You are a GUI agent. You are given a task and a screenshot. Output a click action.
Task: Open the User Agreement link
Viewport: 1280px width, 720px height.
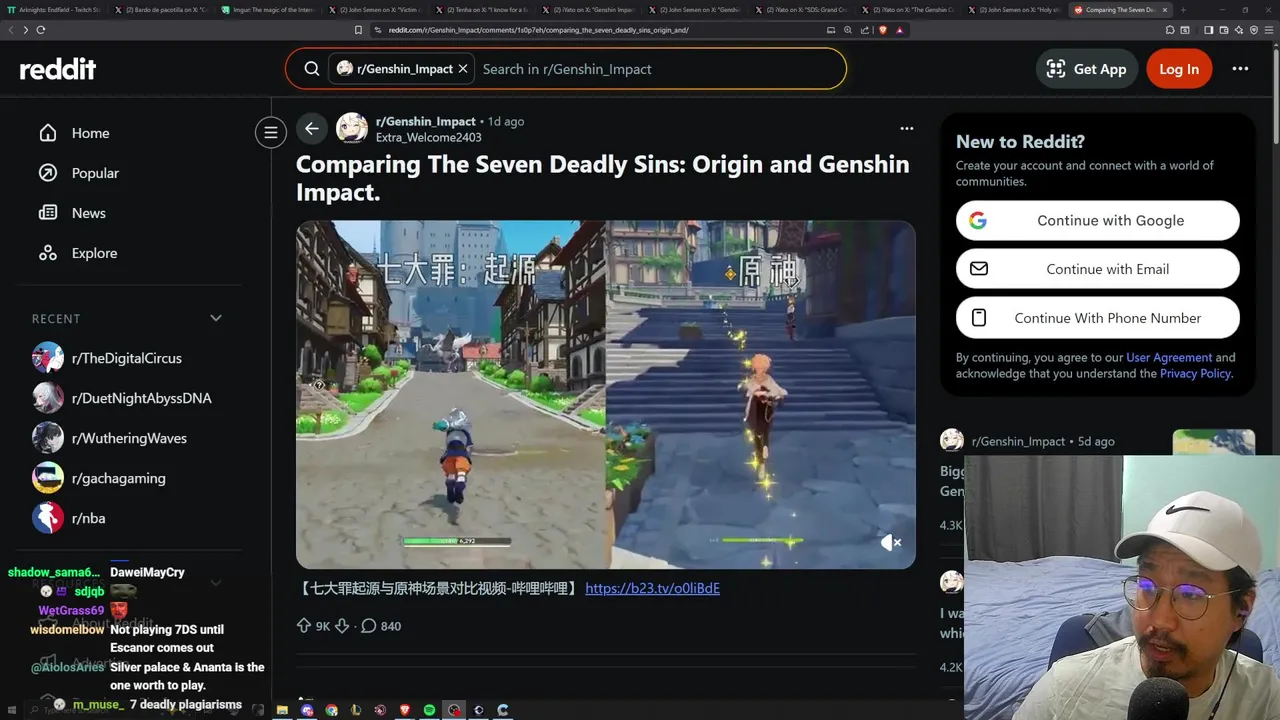(1169, 357)
